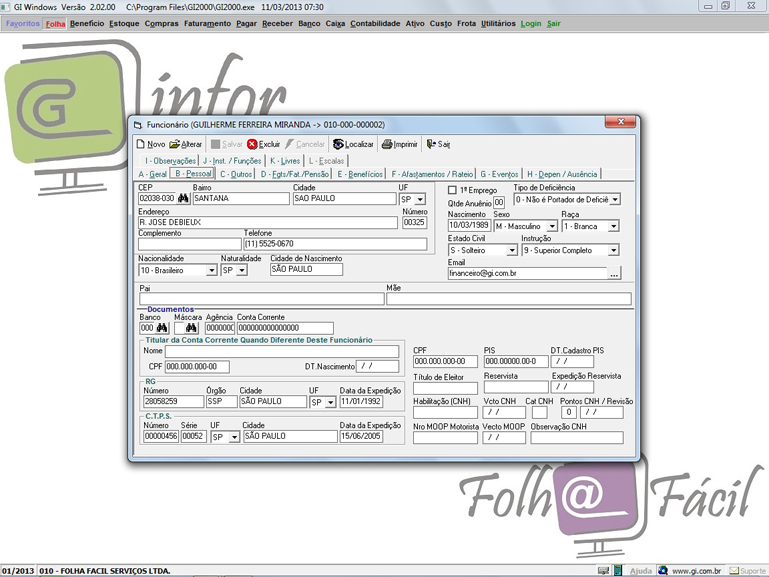The image size is (769, 577).
Task: Click the greyed Salvar disk button
Action: (x=227, y=144)
